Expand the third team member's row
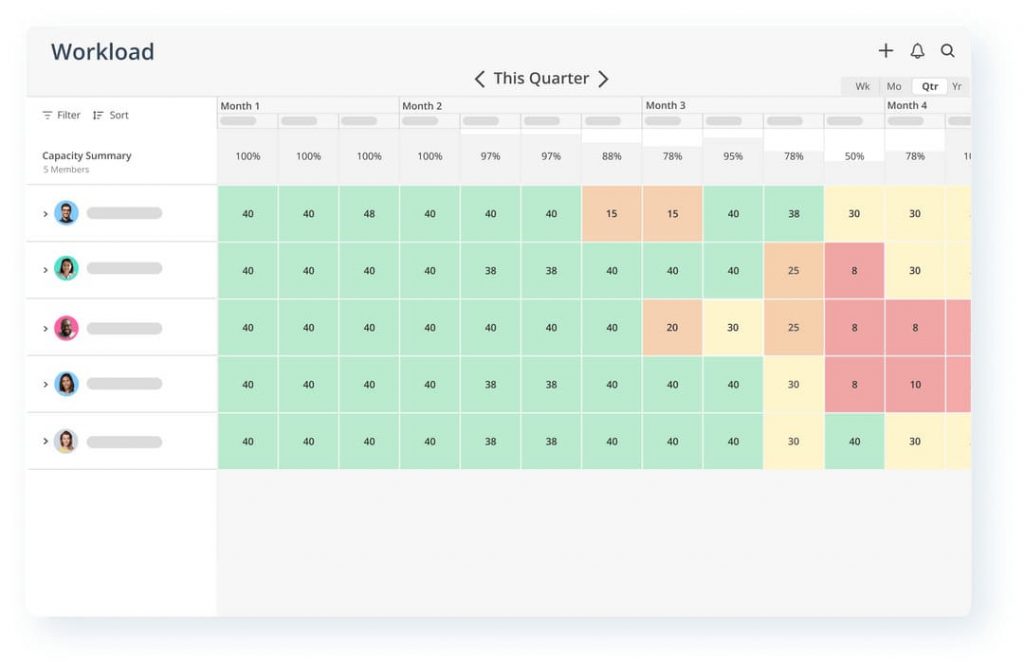This screenshot has height=669, width=1024. tap(44, 326)
